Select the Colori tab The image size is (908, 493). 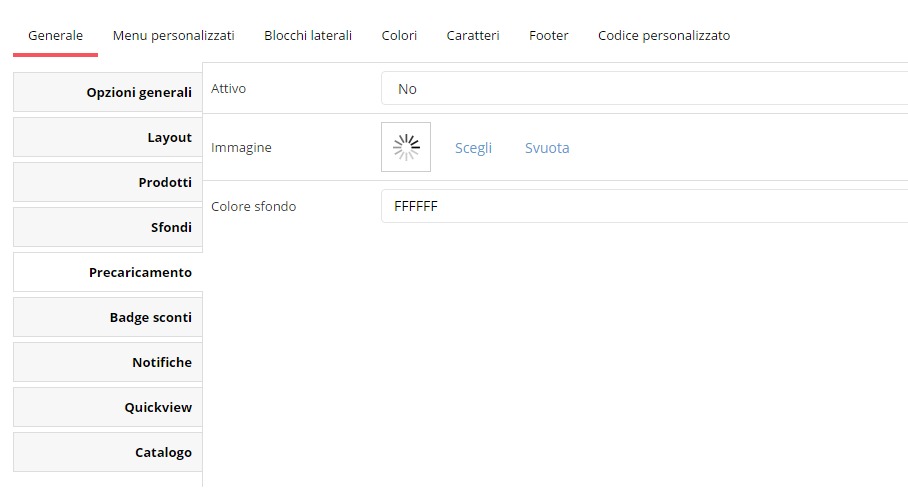click(x=399, y=35)
